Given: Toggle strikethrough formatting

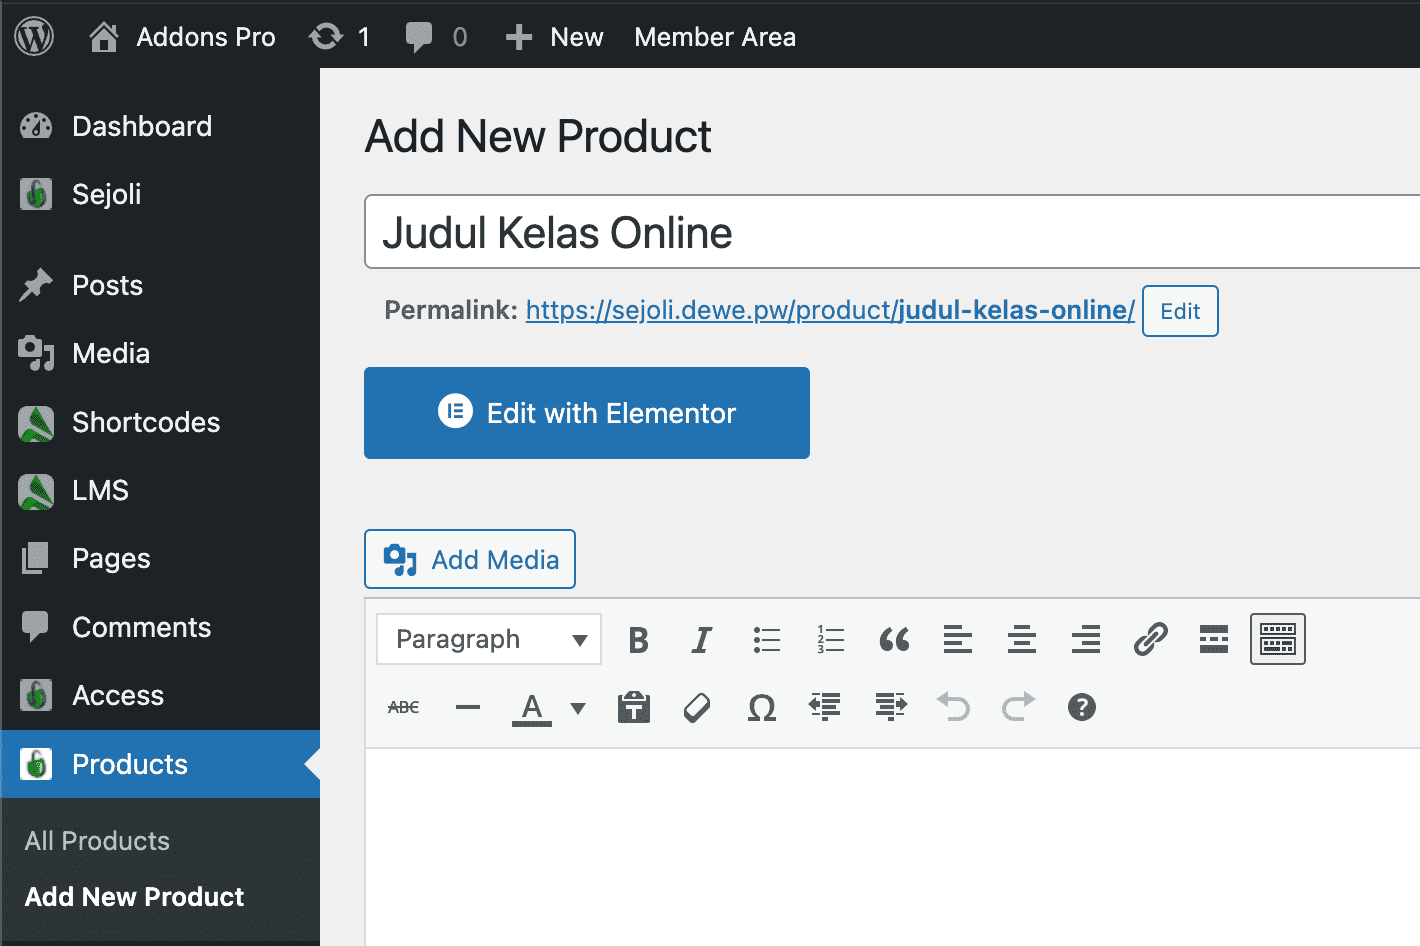Looking at the screenshot, I should tap(403, 708).
